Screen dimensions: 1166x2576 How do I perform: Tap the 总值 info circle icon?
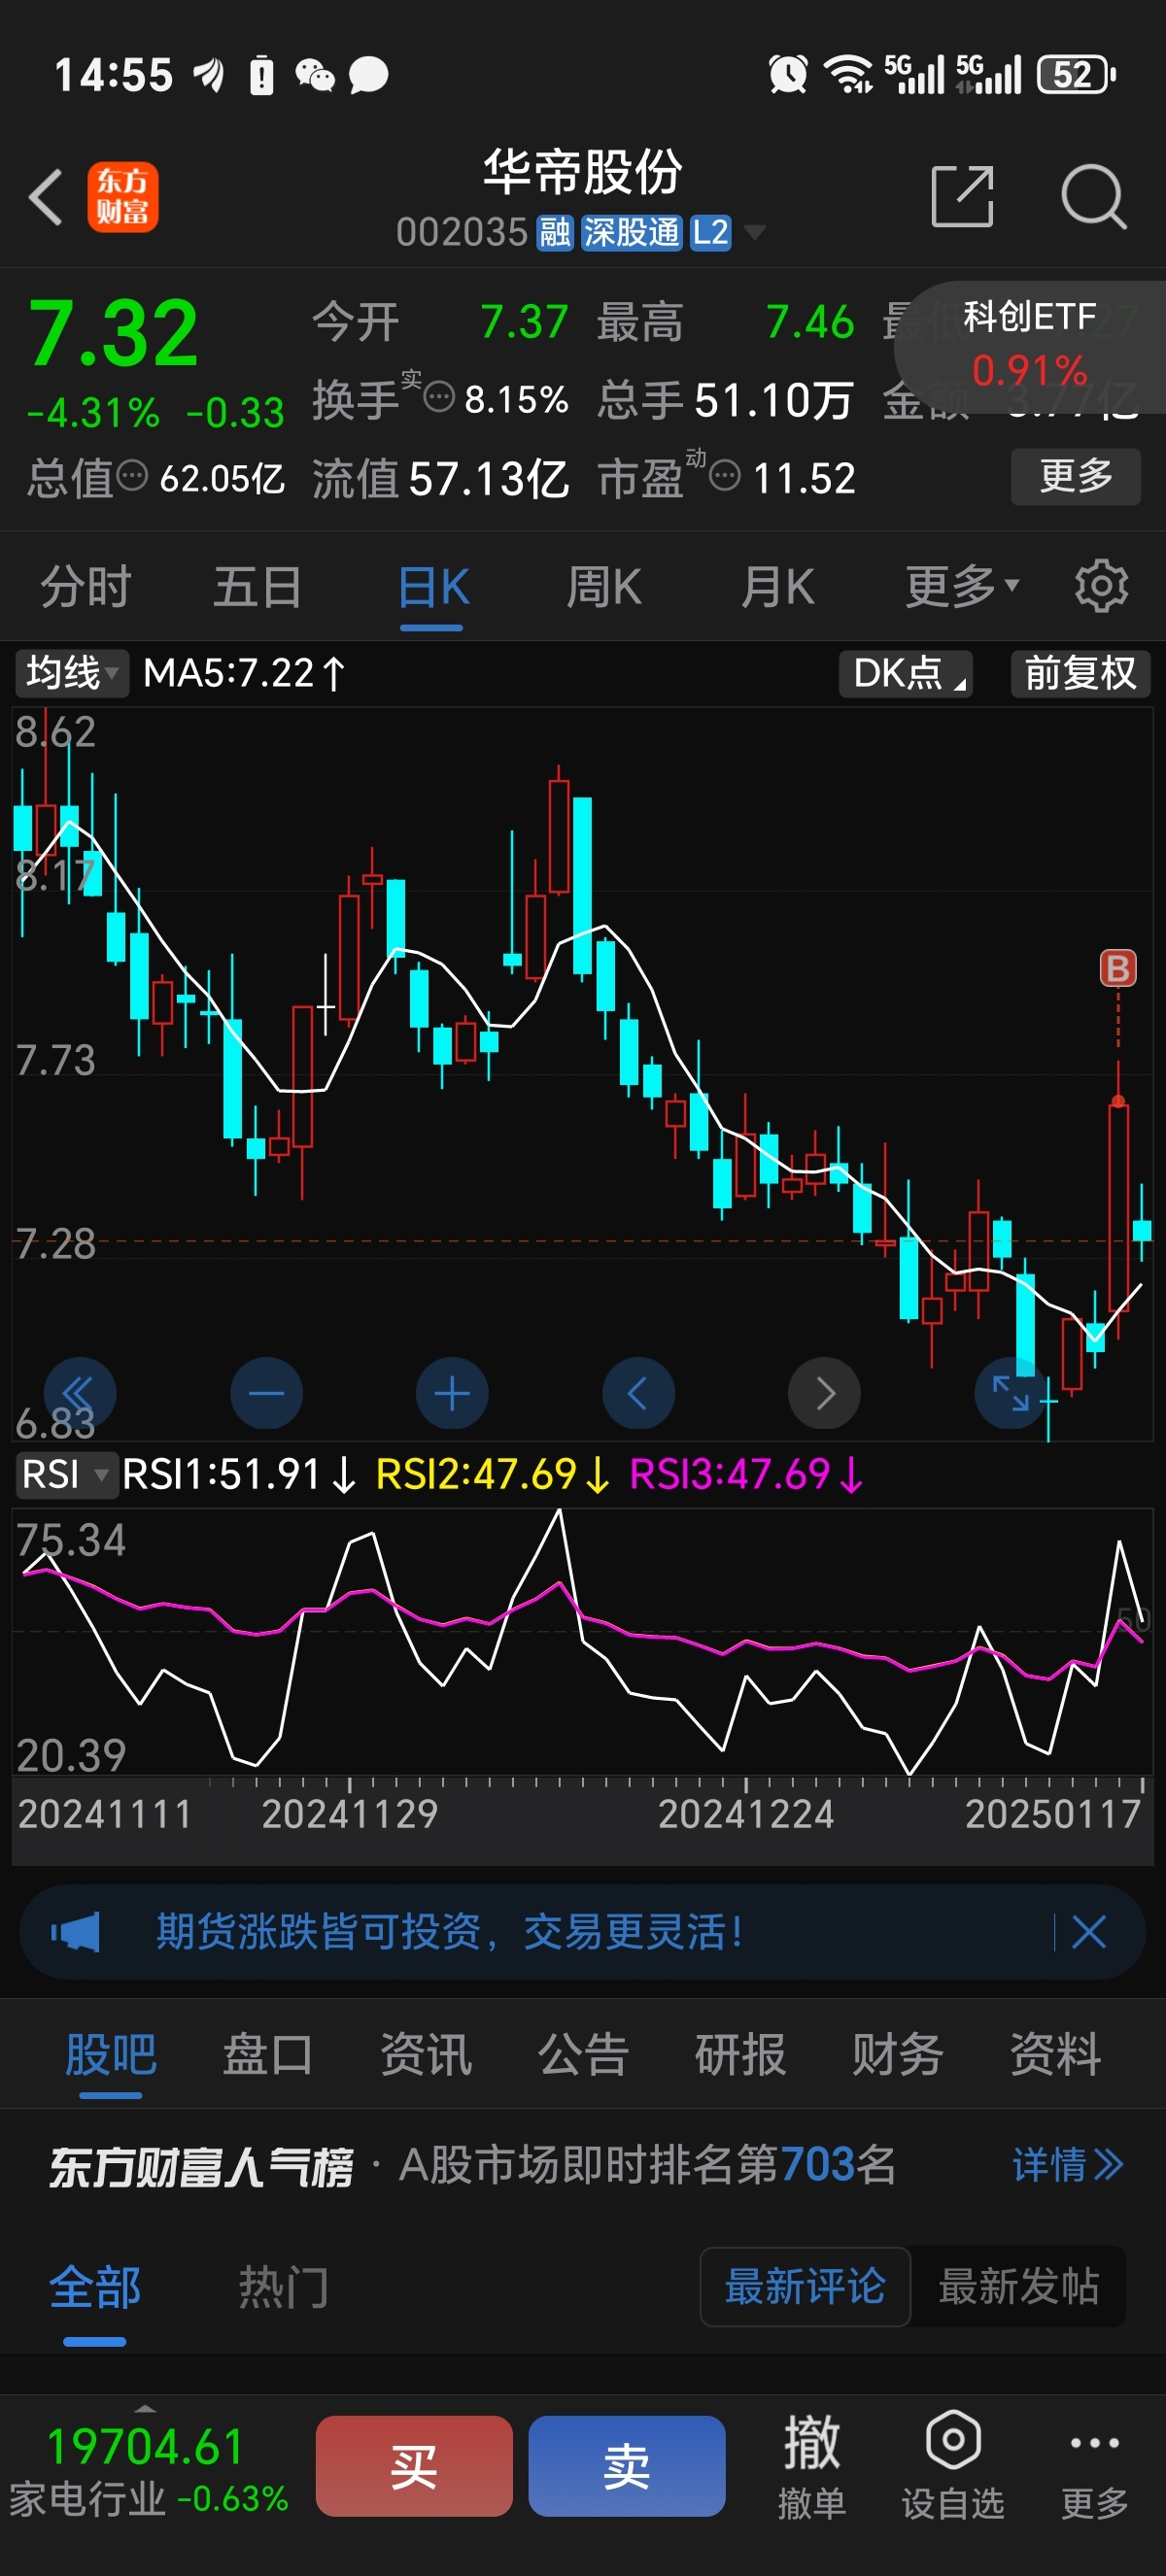(x=132, y=476)
